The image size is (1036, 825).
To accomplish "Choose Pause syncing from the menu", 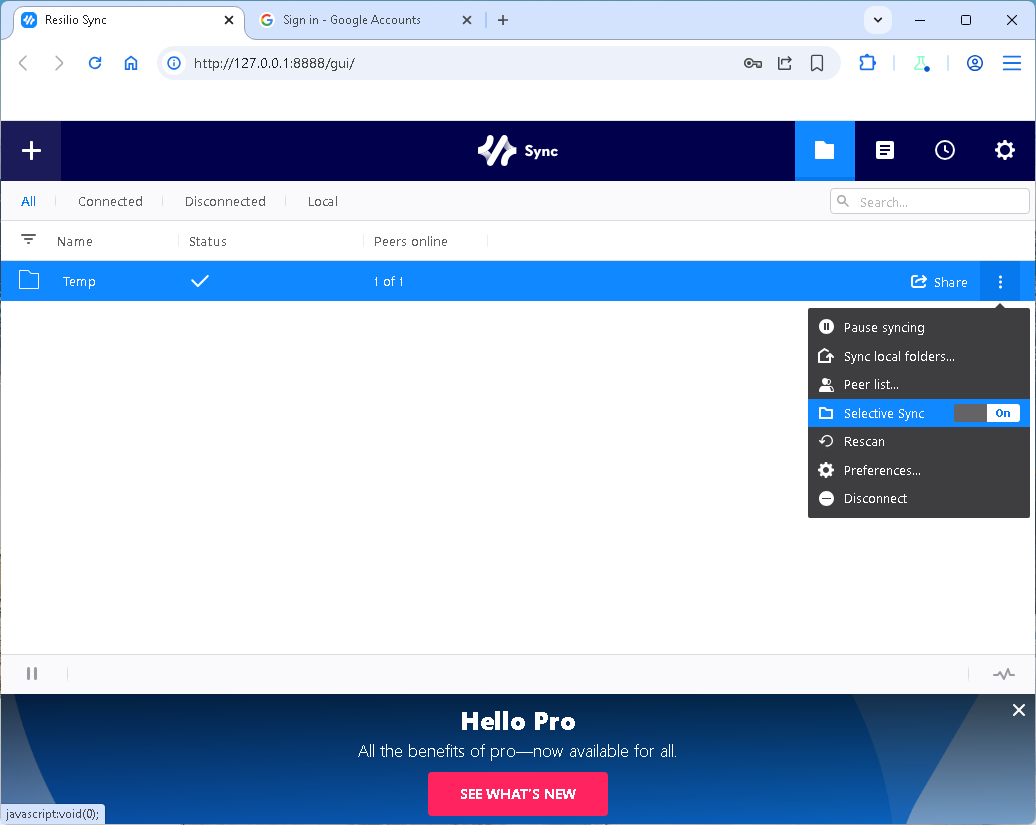I will point(918,328).
